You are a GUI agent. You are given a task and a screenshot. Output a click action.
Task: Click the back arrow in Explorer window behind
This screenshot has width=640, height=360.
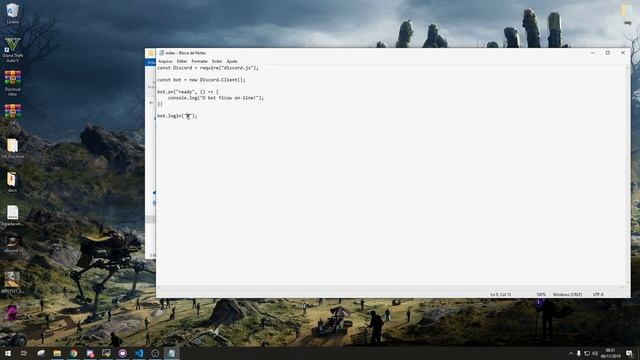(x=151, y=103)
